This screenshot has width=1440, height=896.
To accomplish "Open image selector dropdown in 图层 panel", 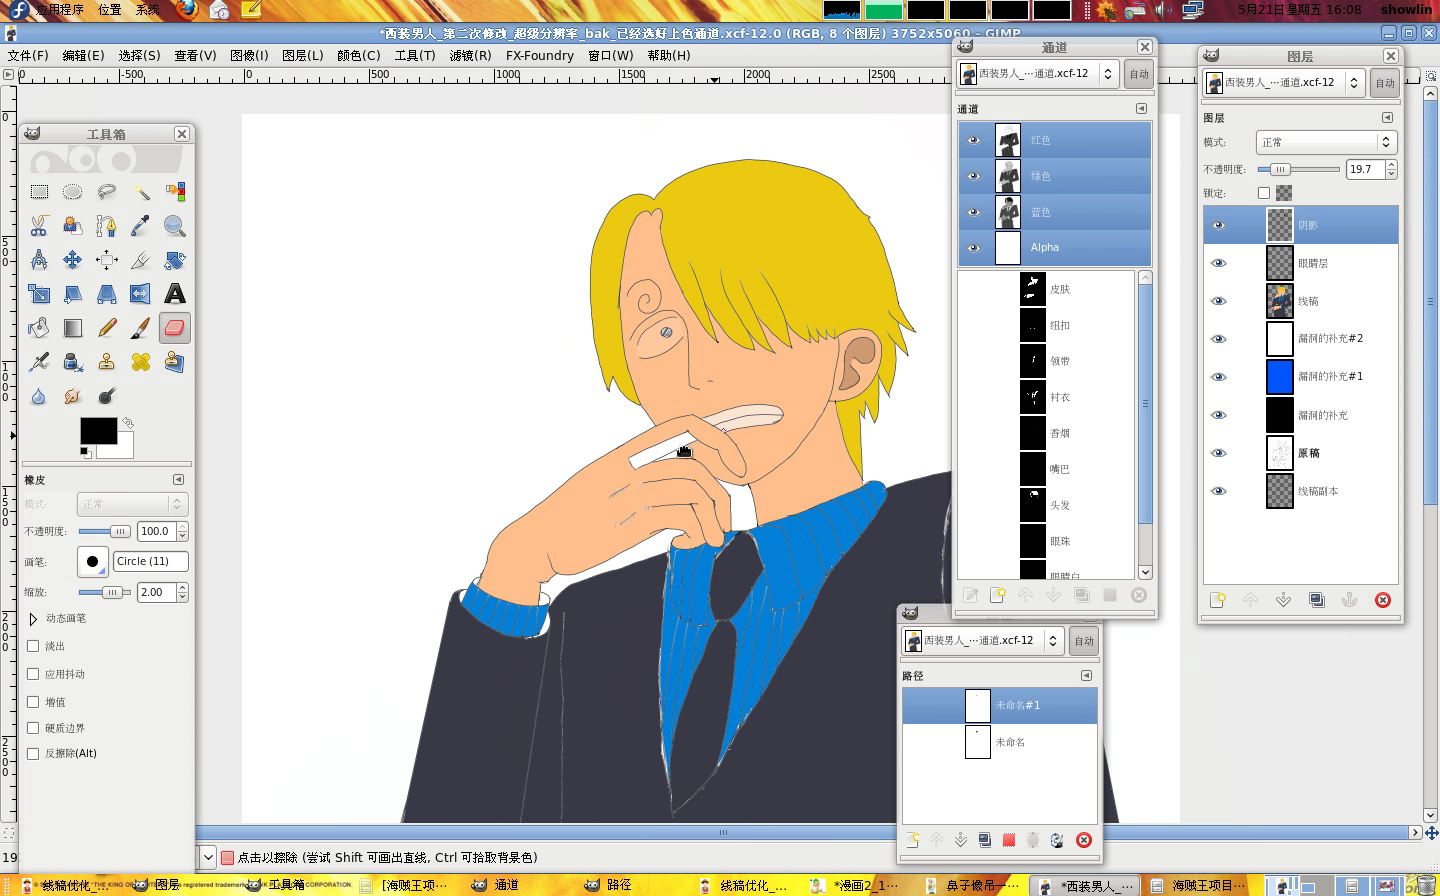I will (x=1284, y=82).
